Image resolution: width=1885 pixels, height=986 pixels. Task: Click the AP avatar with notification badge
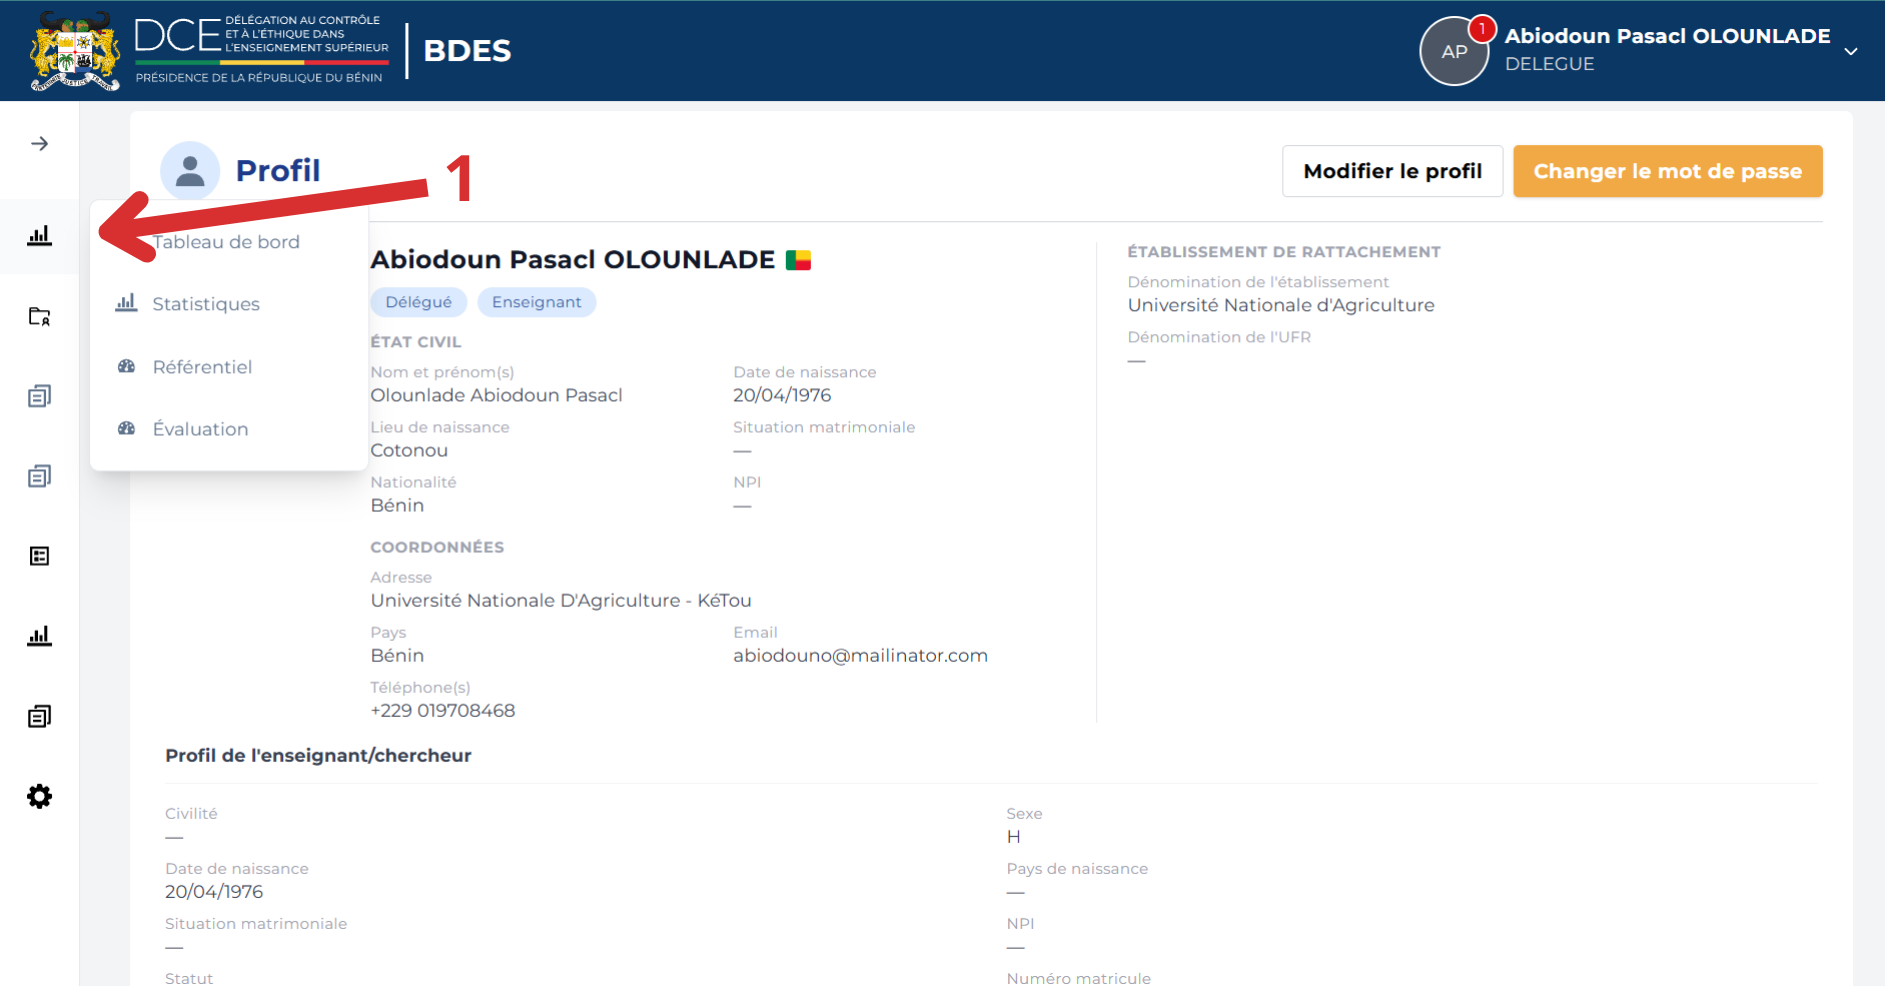click(x=1455, y=51)
